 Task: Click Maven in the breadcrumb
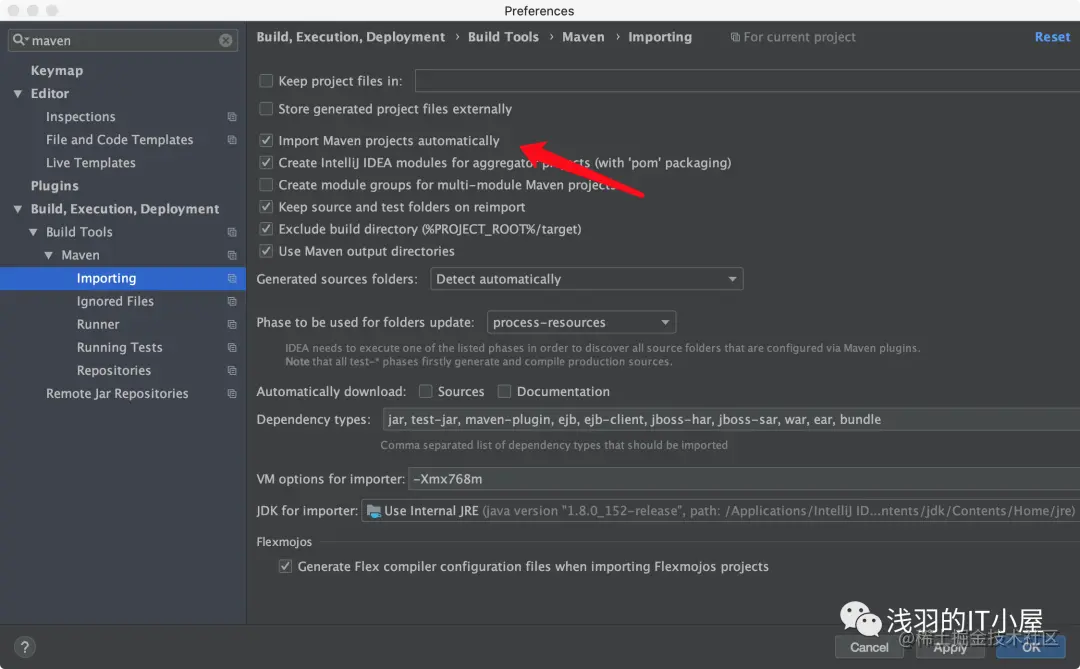(x=583, y=37)
